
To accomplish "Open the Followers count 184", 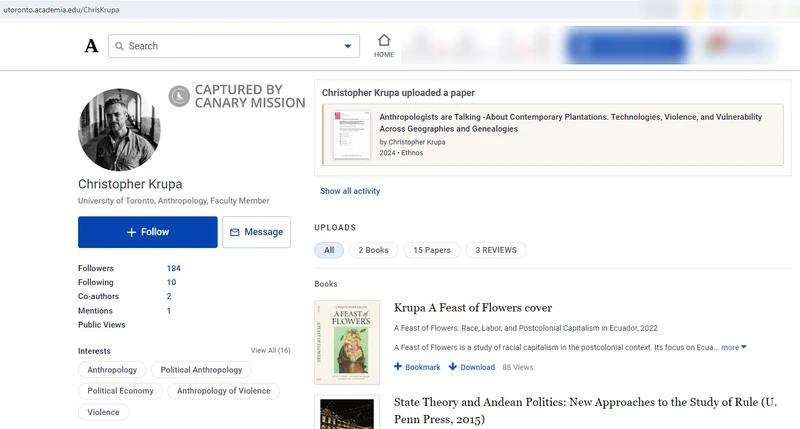I will [x=173, y=268].
